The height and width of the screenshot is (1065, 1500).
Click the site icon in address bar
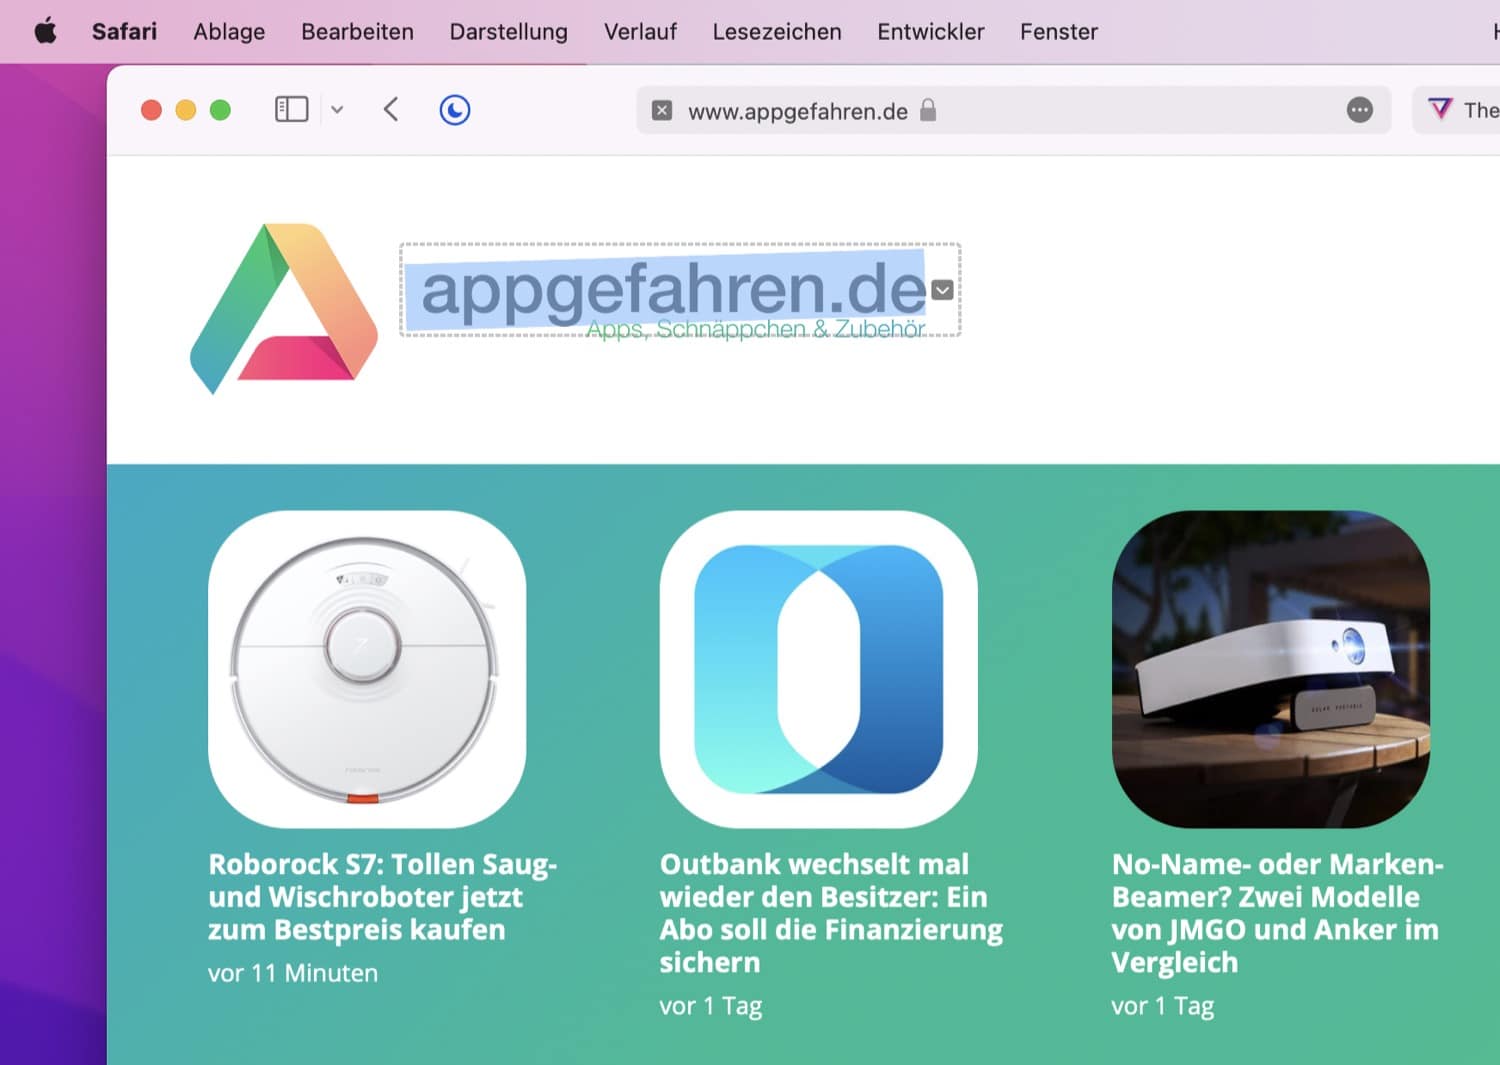pos(662,110)
